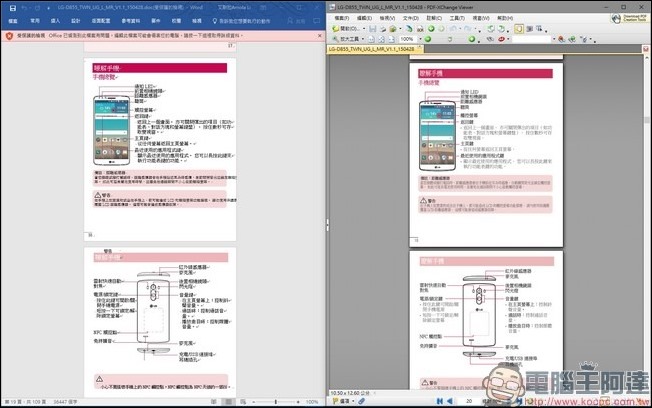Expand the dropdown arrow beside 開啟 button
652x408 pixels.
coord(364,29)
